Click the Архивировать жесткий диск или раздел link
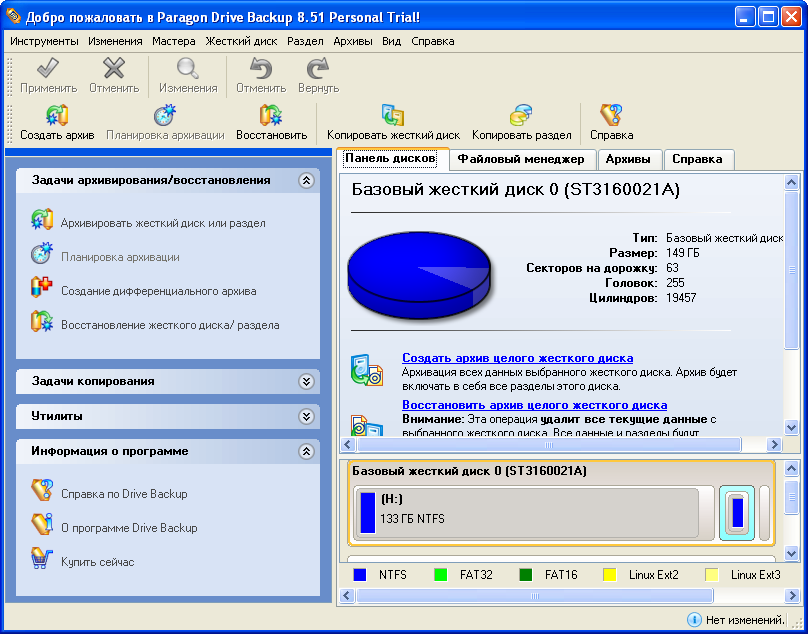This screenshot has height=634, width=808. (163, 223)
